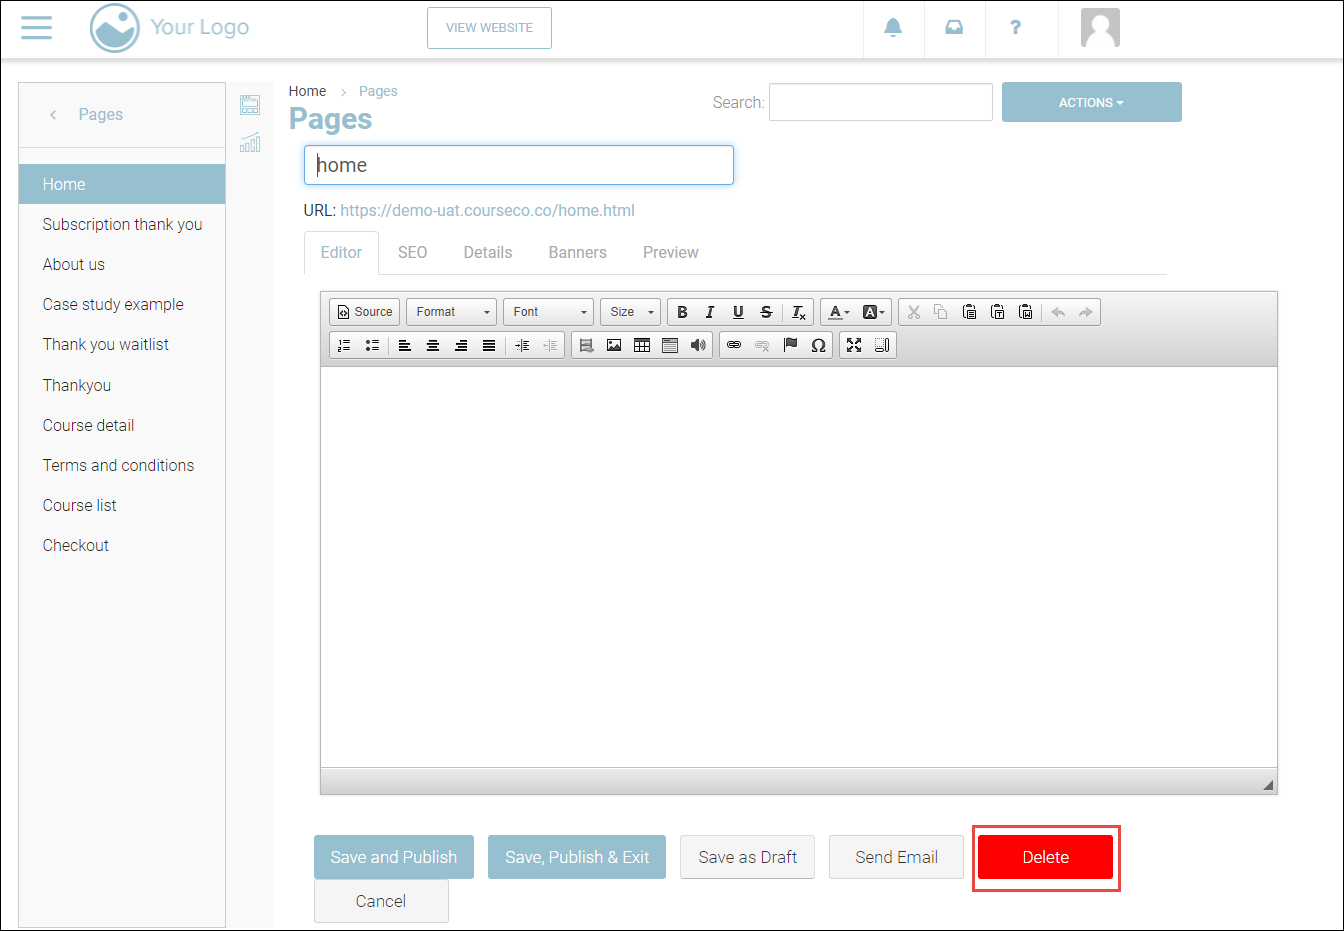Screen dimensions: 1344x931
Task: Toggle Source view in the editor
Action: [365, 312]
